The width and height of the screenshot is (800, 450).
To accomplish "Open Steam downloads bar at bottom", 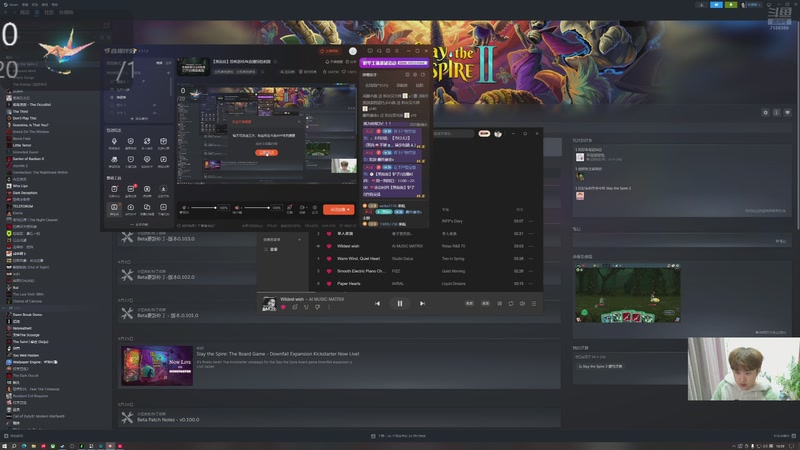I will point(398,436).
